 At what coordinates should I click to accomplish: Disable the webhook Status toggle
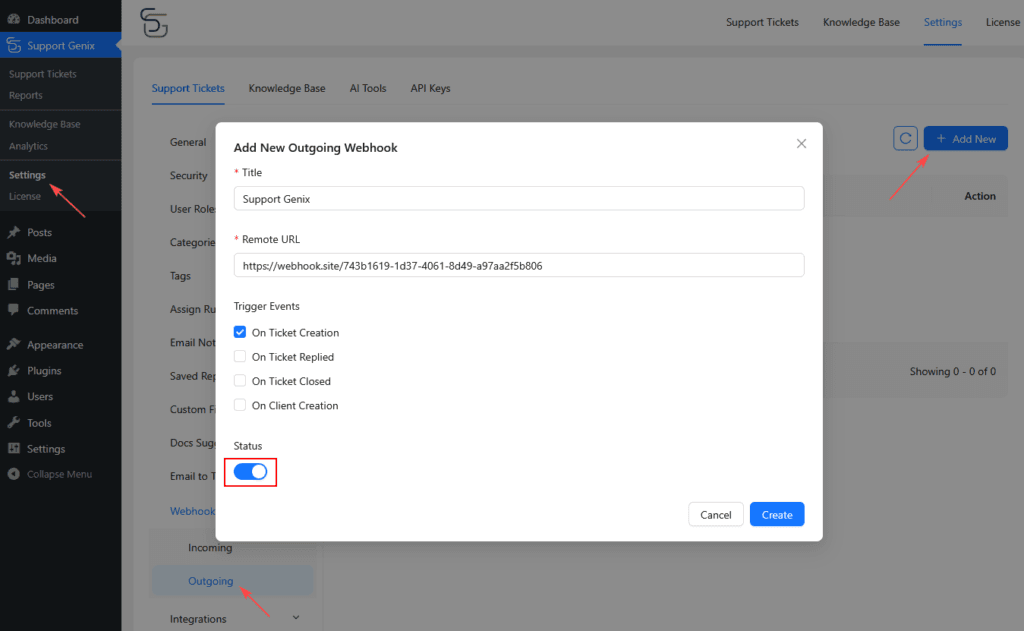[250, 471]
